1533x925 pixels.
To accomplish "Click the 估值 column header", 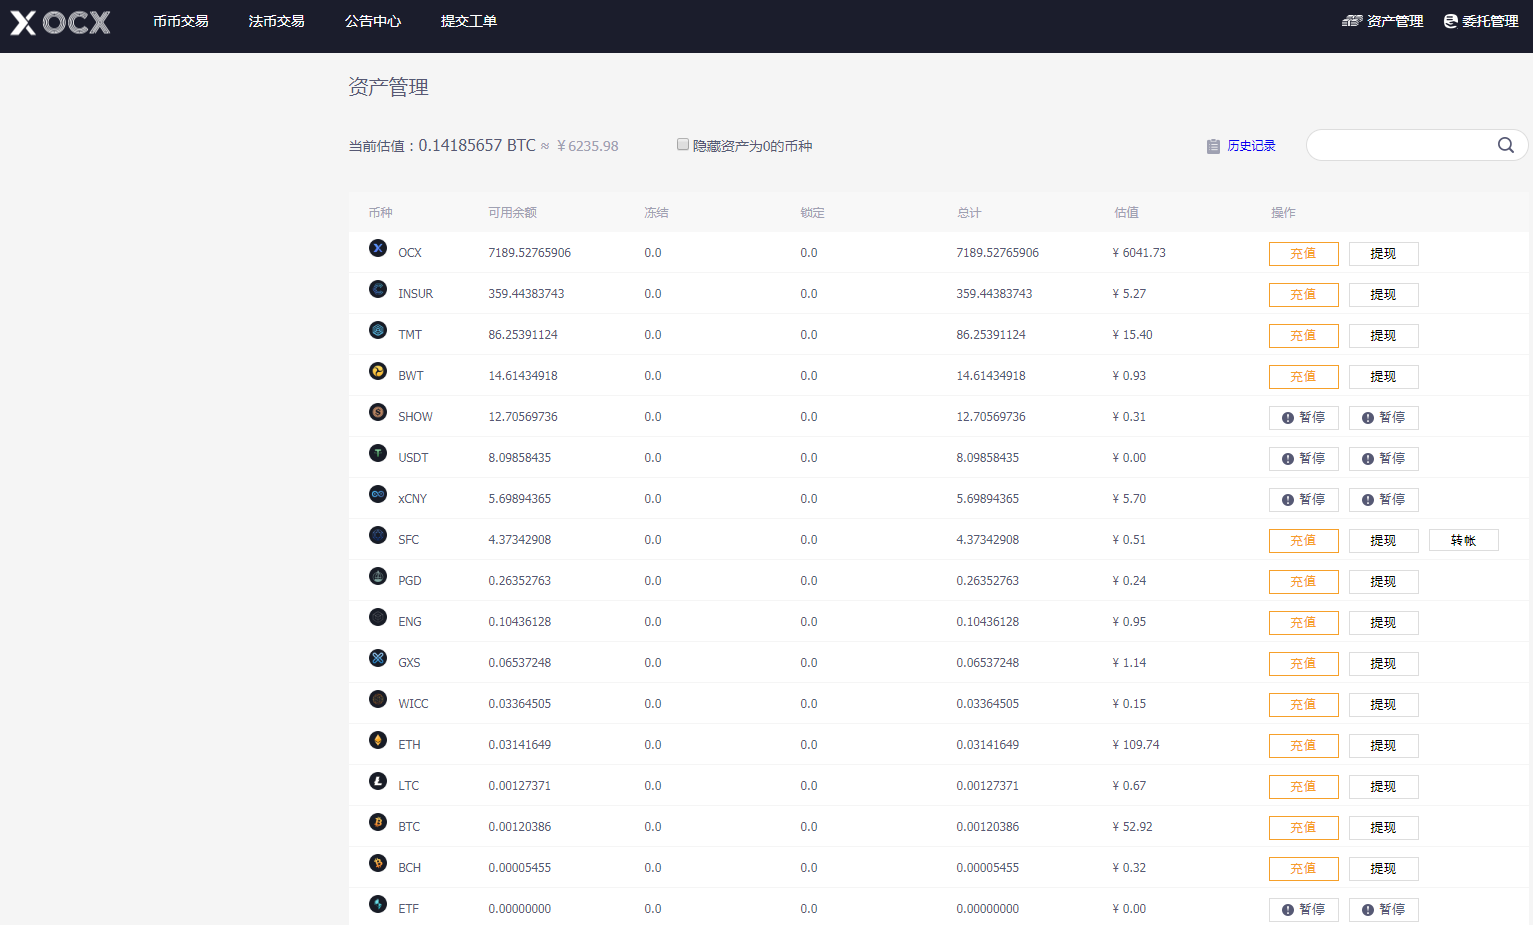I will 1126,212.
